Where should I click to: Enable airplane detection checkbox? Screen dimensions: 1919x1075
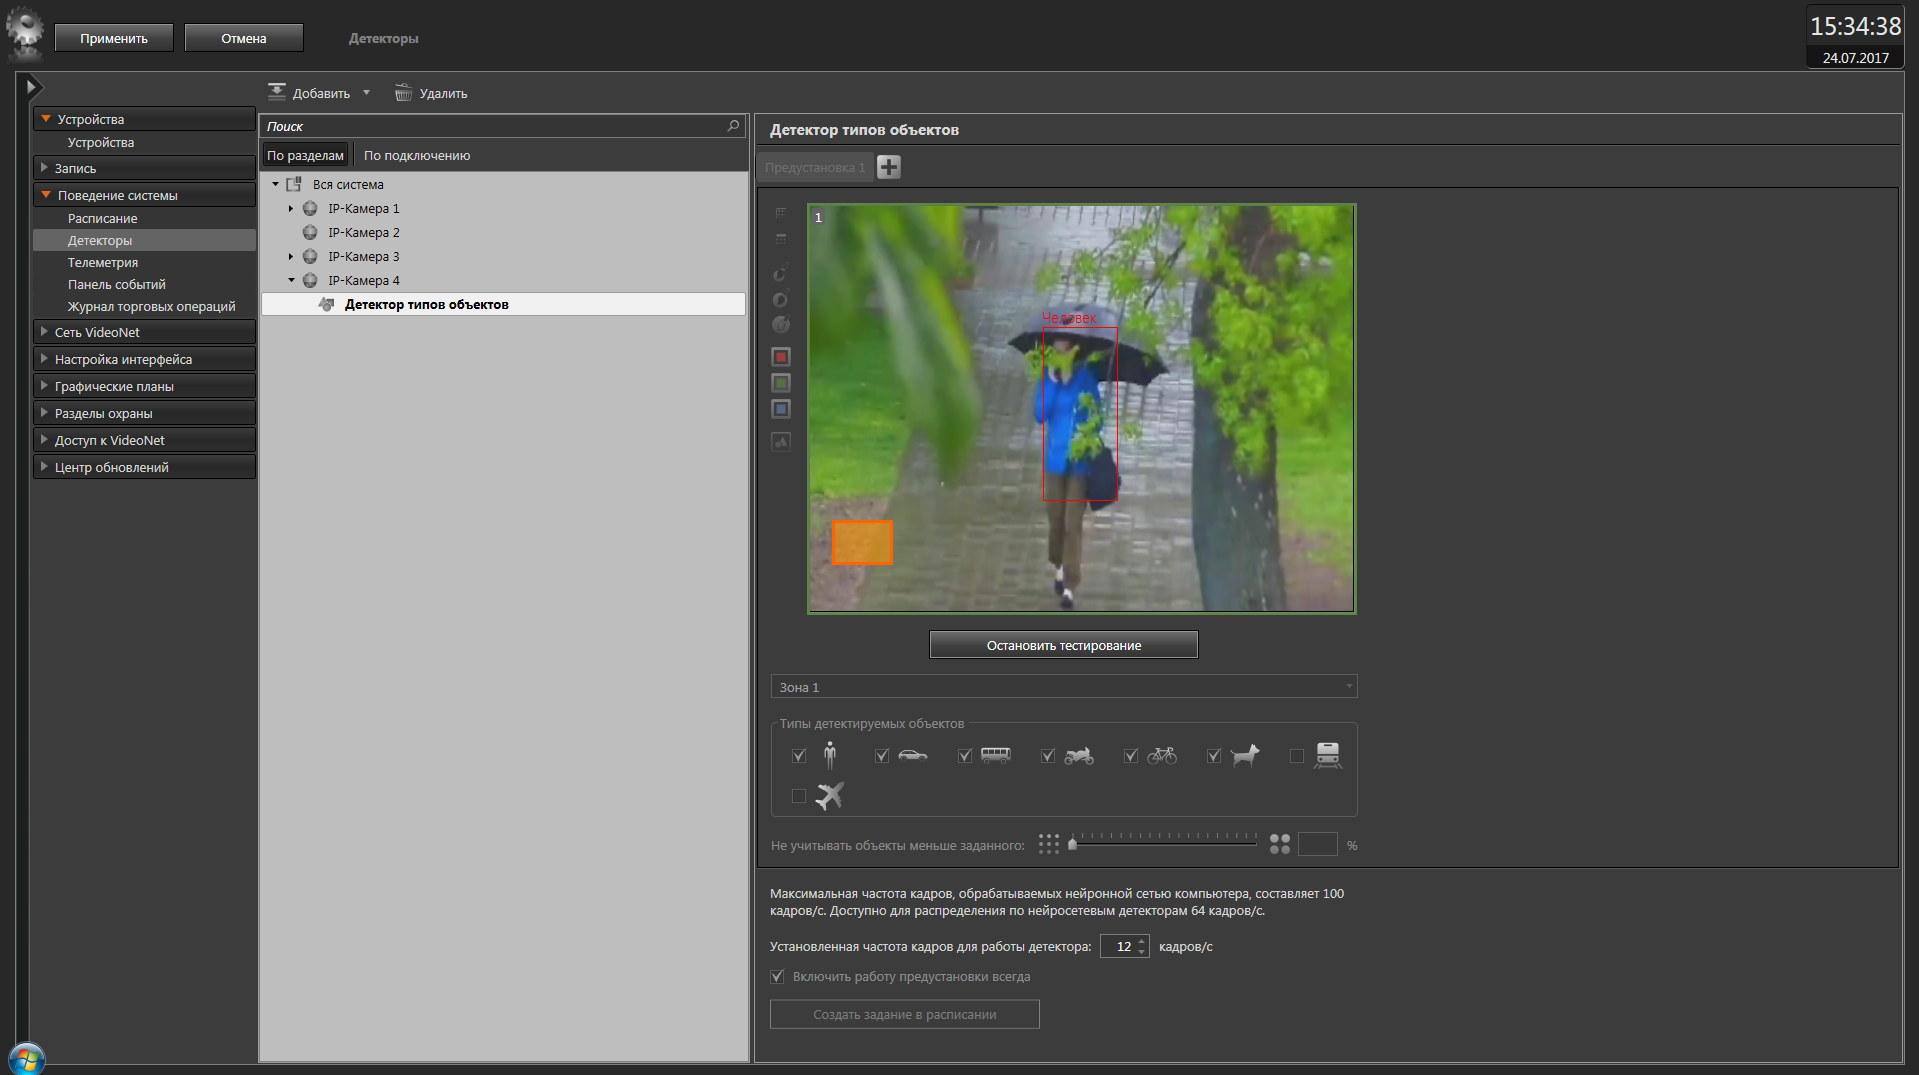[x=799, y=796]
